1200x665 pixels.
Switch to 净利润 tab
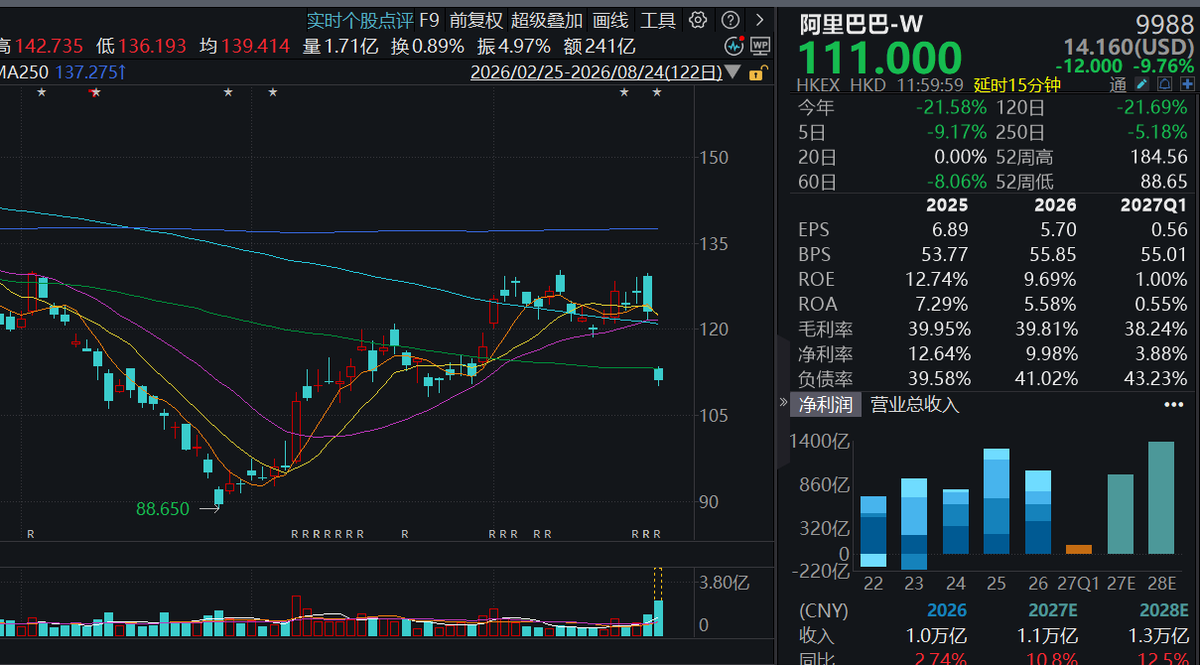(824, 404)
